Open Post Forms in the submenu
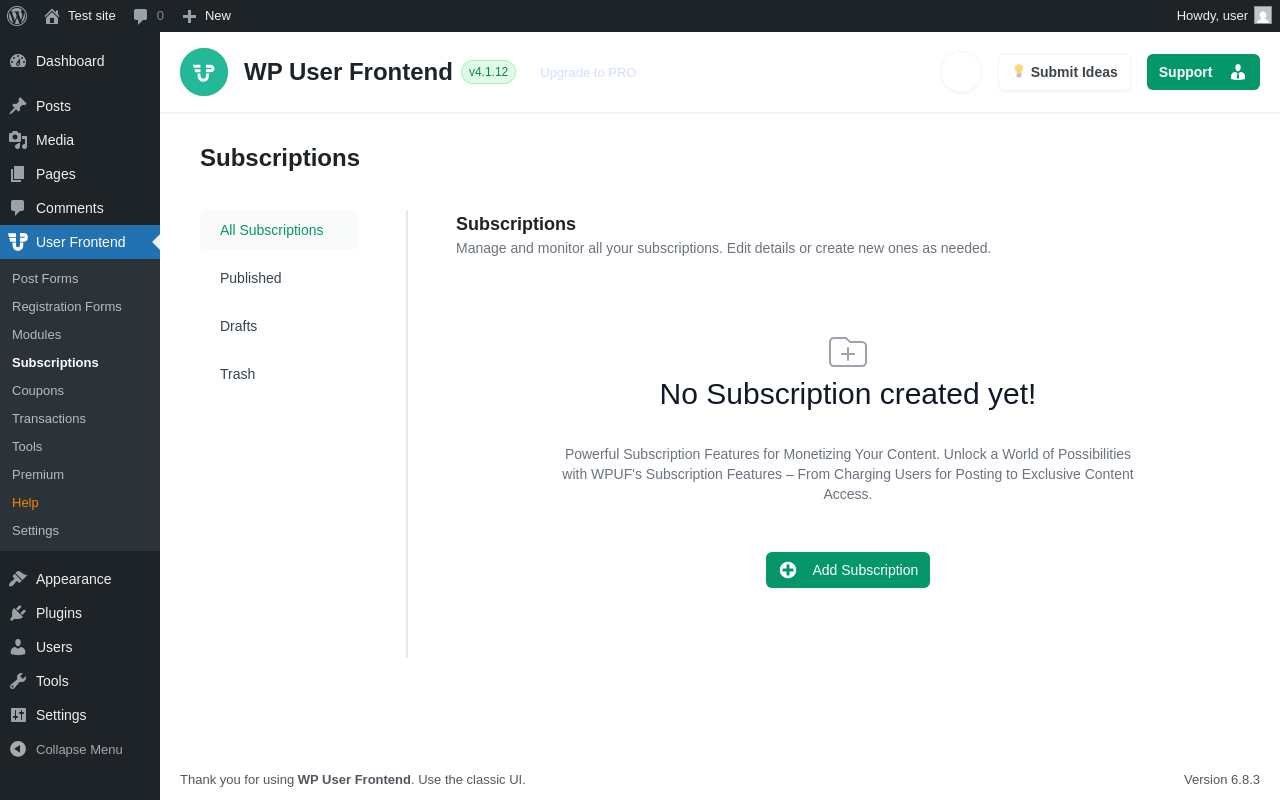 coord(45,279)
